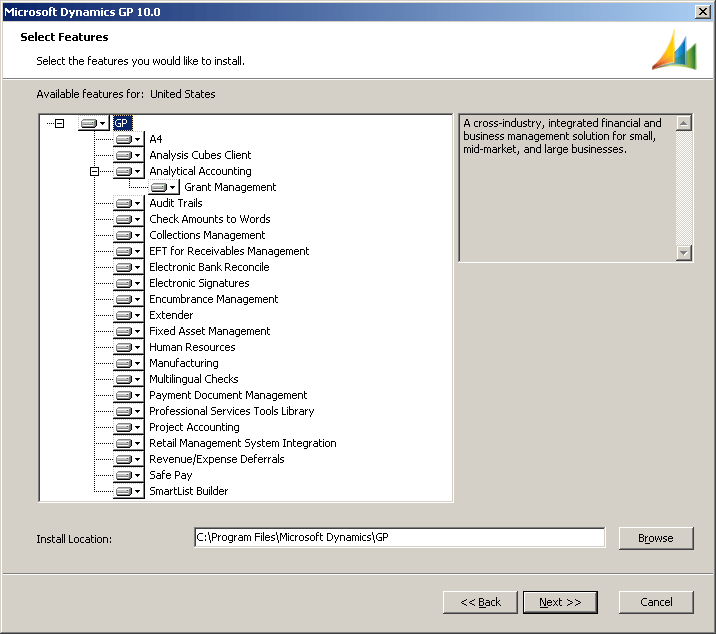The width and height of the screenshot is (716, 634).
Task: Open feature icon dropdown beside Human Resources
Action: (129, 347)
